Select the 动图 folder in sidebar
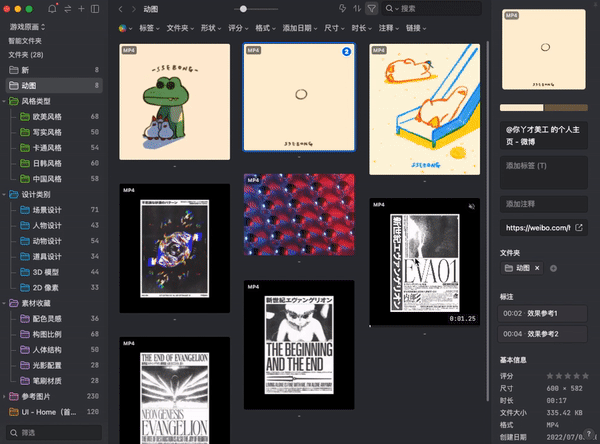600x444 pixels. point(54,85)
